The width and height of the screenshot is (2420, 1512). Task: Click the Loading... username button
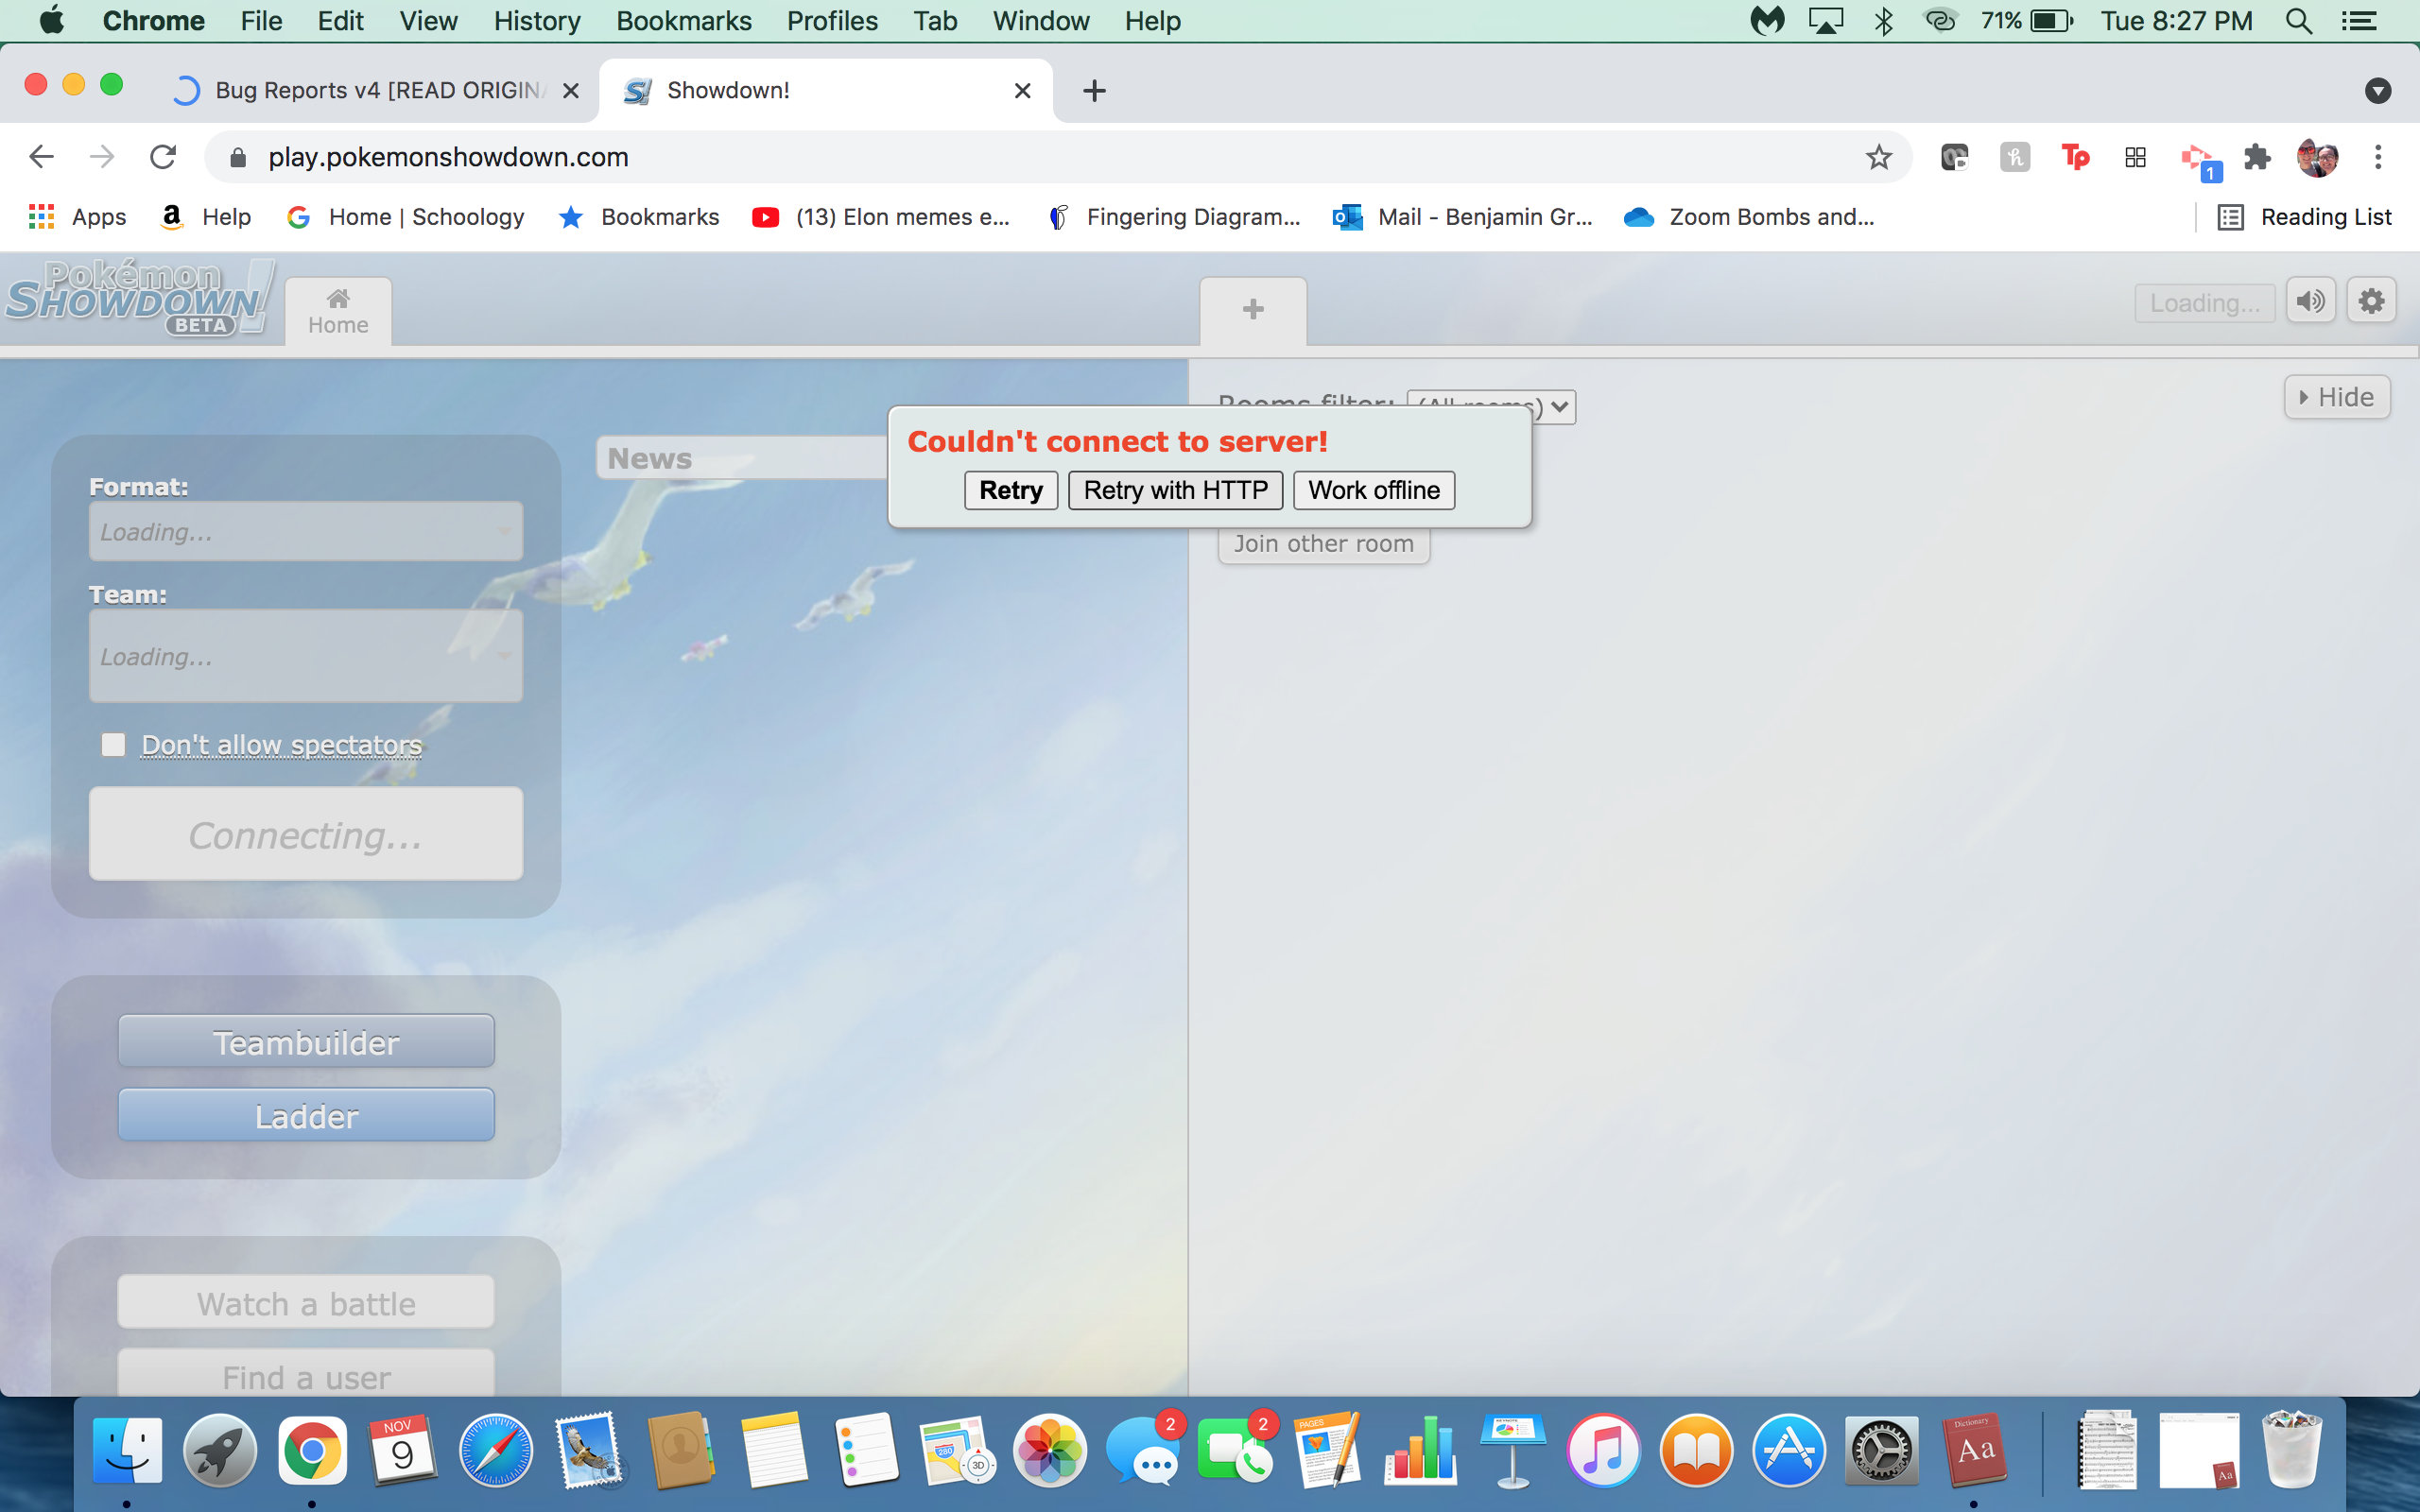pos(2205,303)
